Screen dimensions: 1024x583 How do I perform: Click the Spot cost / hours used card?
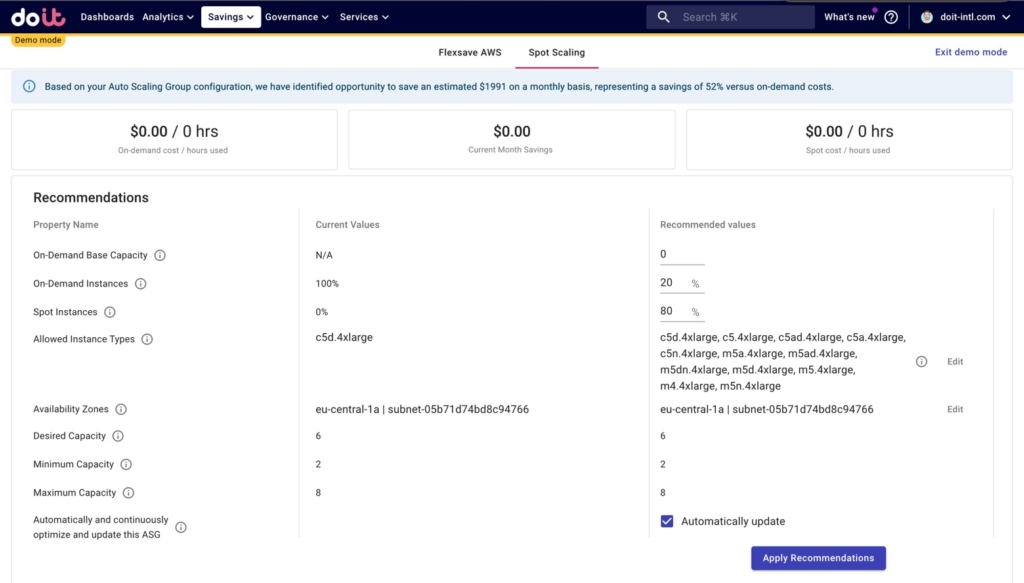[849, 140]
